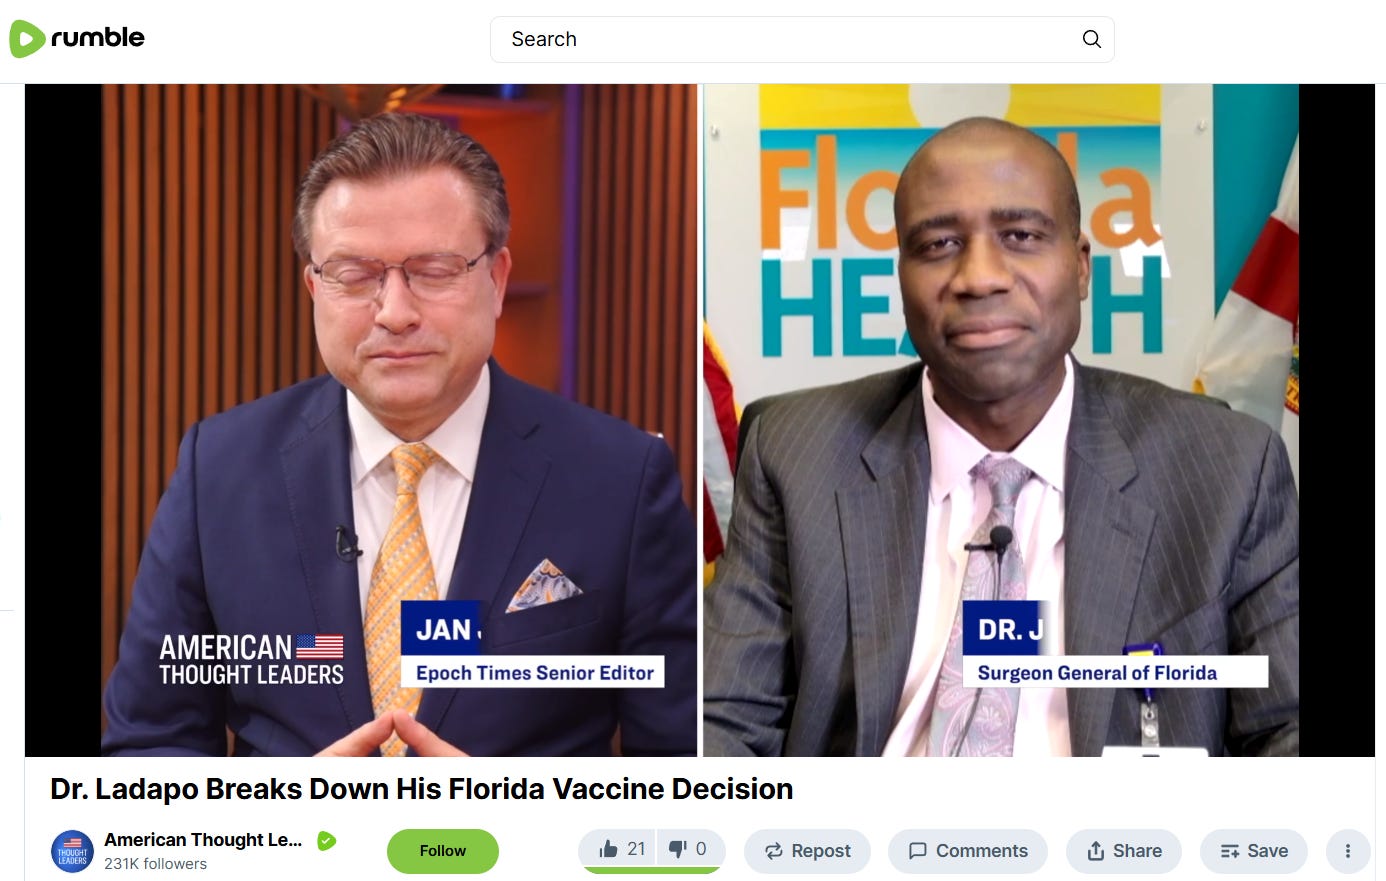Click the Save playlist-add icon
The height and width of the screenshot is (881, 1386).
[x=1230, y=851]
